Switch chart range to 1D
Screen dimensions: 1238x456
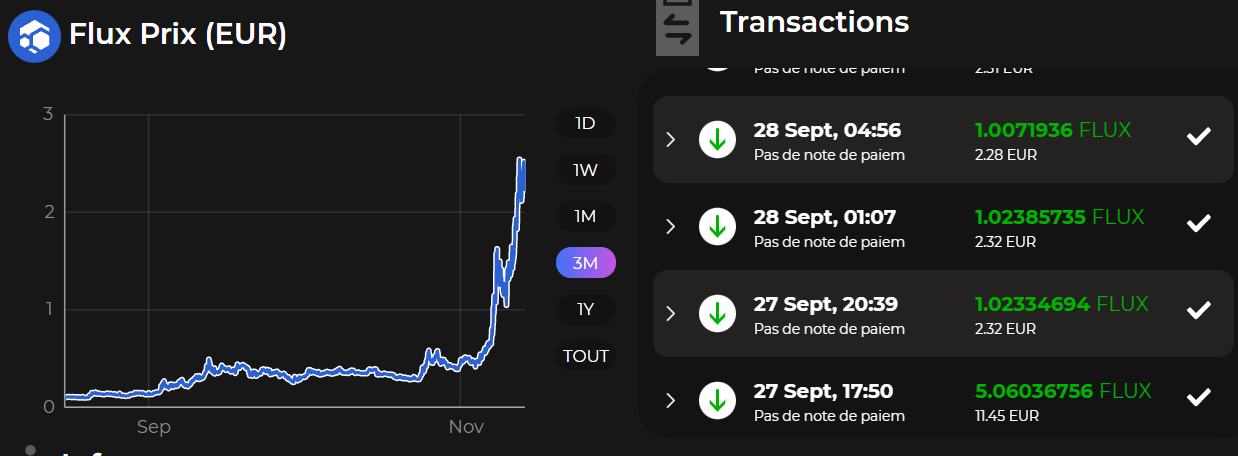coord(585,124)
